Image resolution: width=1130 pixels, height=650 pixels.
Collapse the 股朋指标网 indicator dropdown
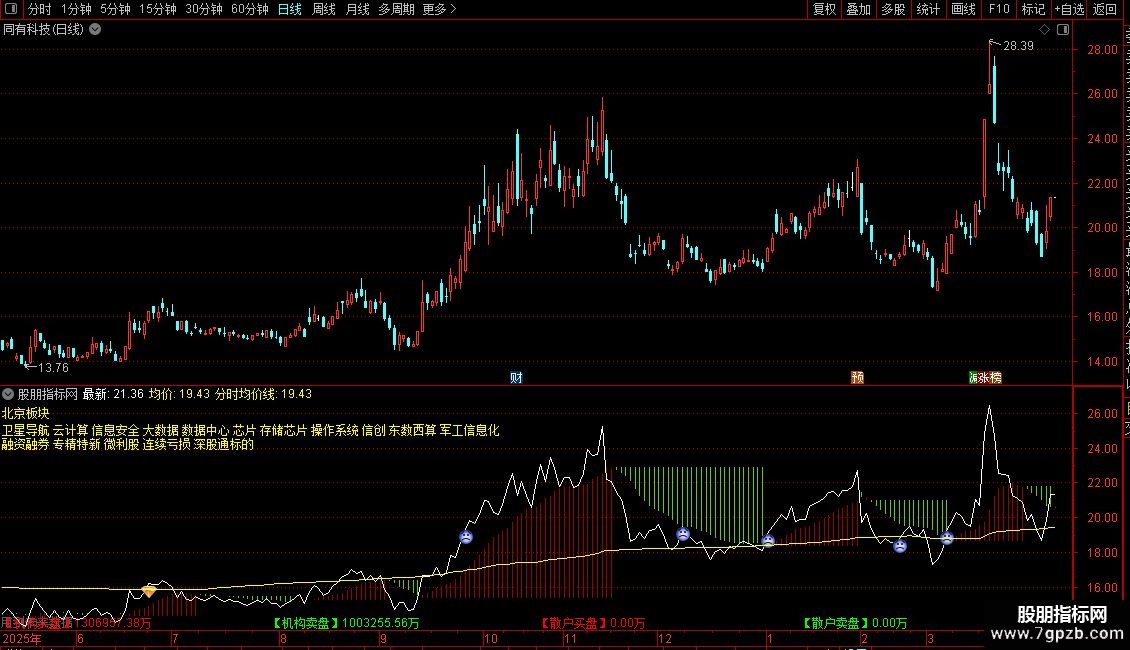8,394
